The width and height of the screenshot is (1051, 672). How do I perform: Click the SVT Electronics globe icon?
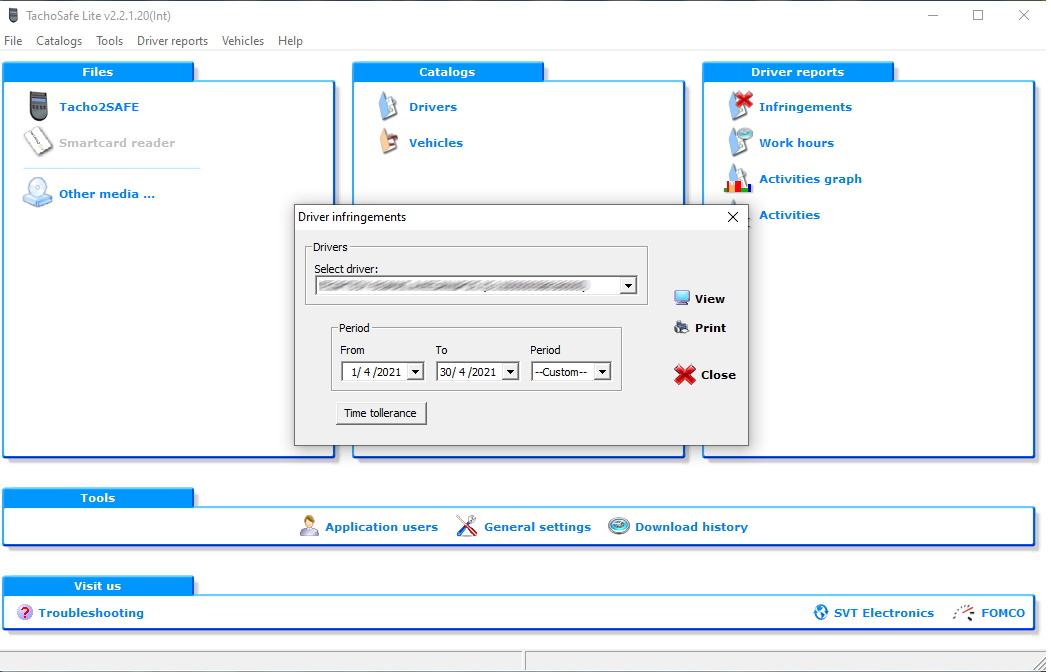pos(821,612)
